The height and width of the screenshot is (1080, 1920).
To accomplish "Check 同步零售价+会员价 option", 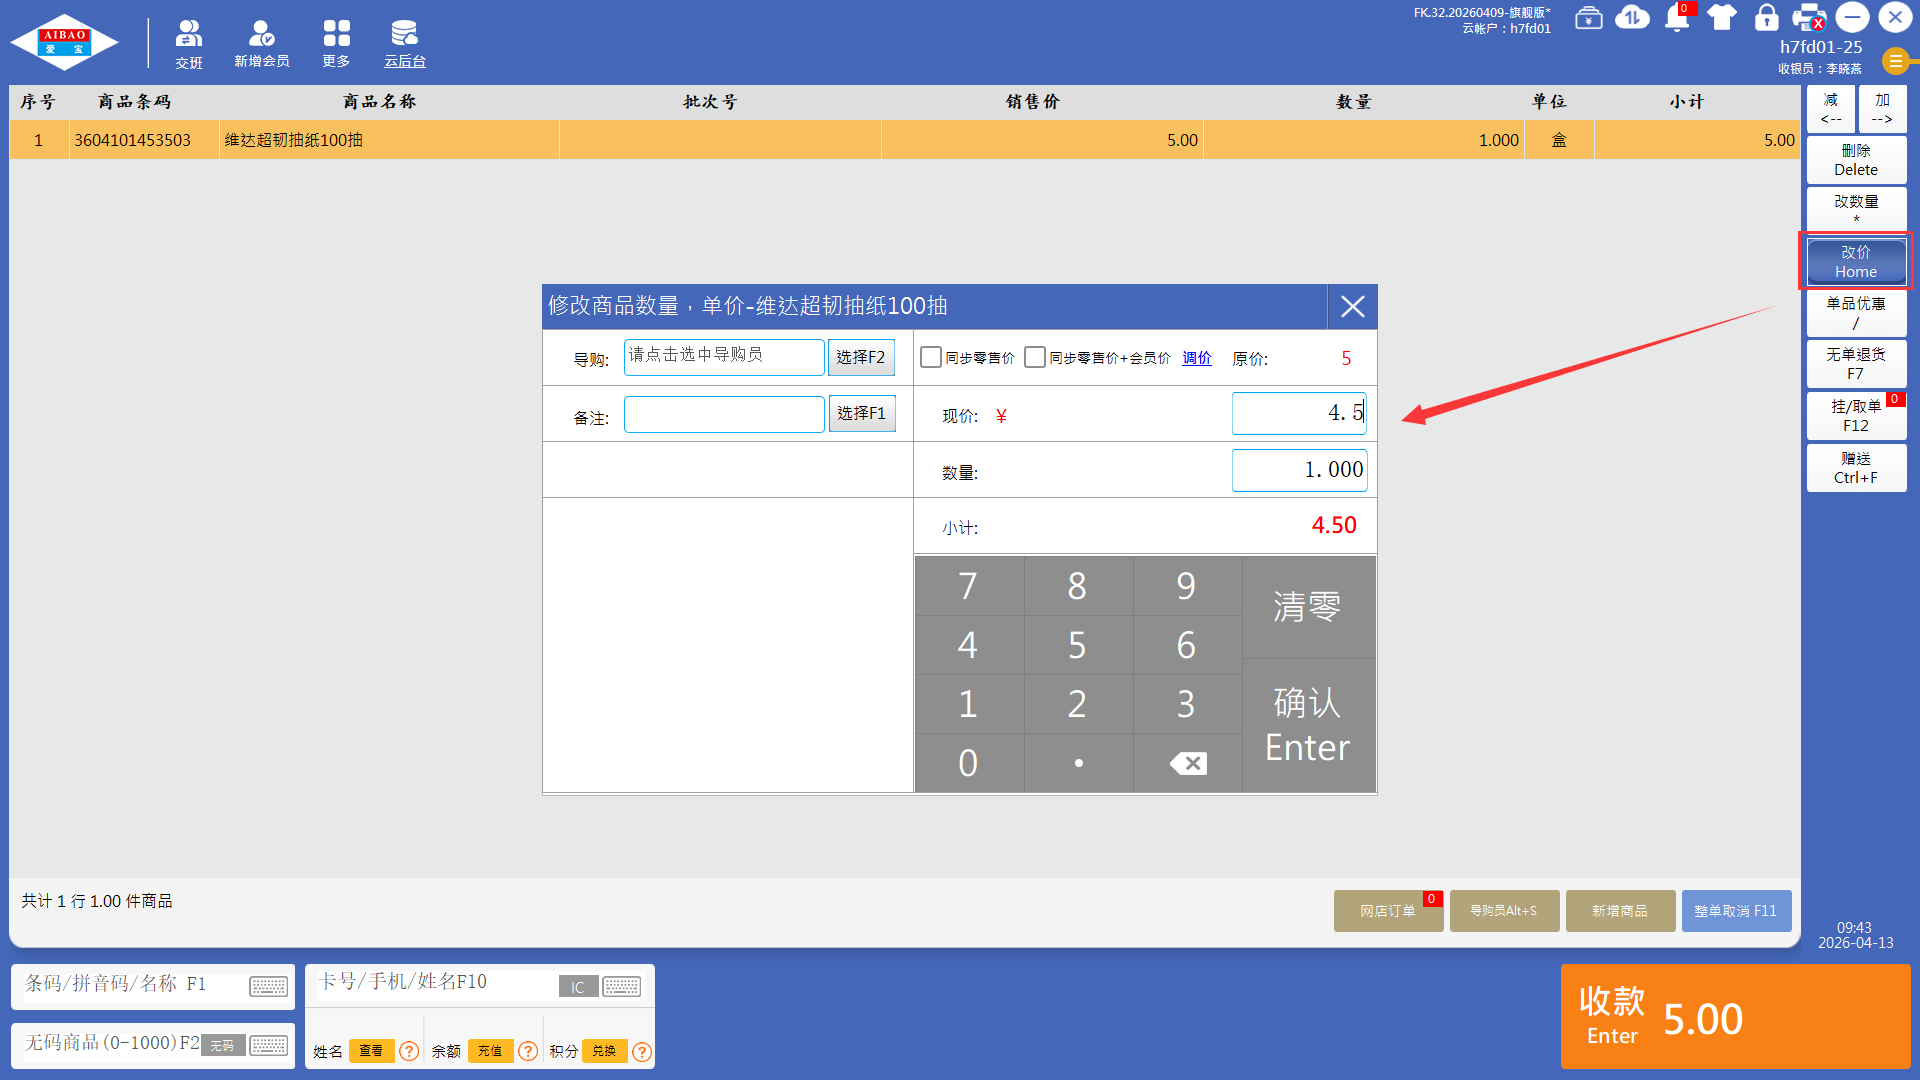I will [x=1035, y=358].
